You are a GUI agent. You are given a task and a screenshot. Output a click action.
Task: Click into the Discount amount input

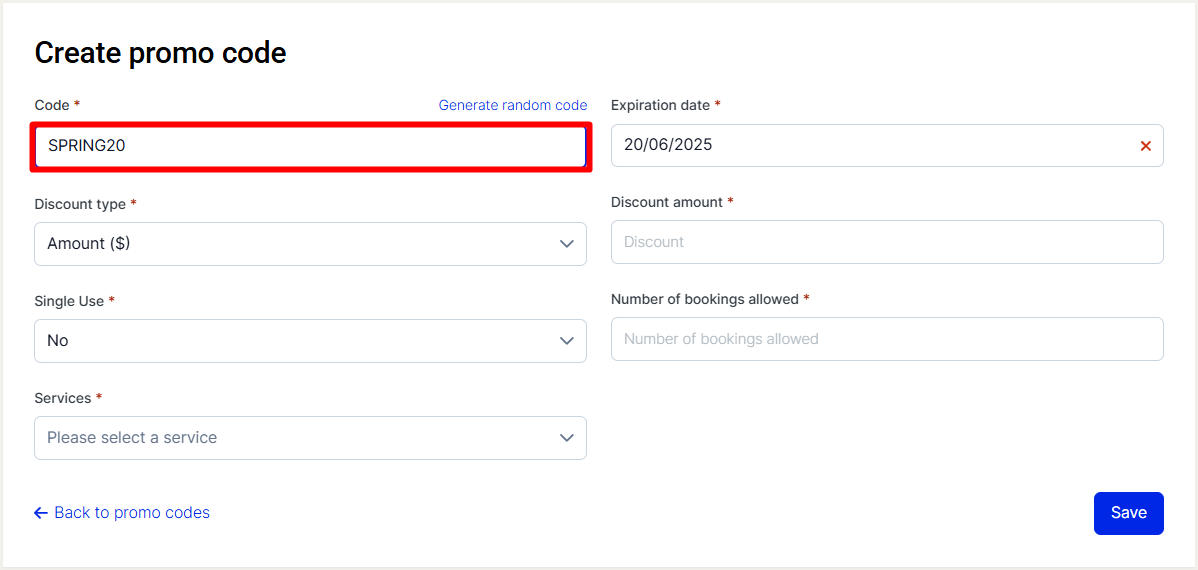point(887,242)
